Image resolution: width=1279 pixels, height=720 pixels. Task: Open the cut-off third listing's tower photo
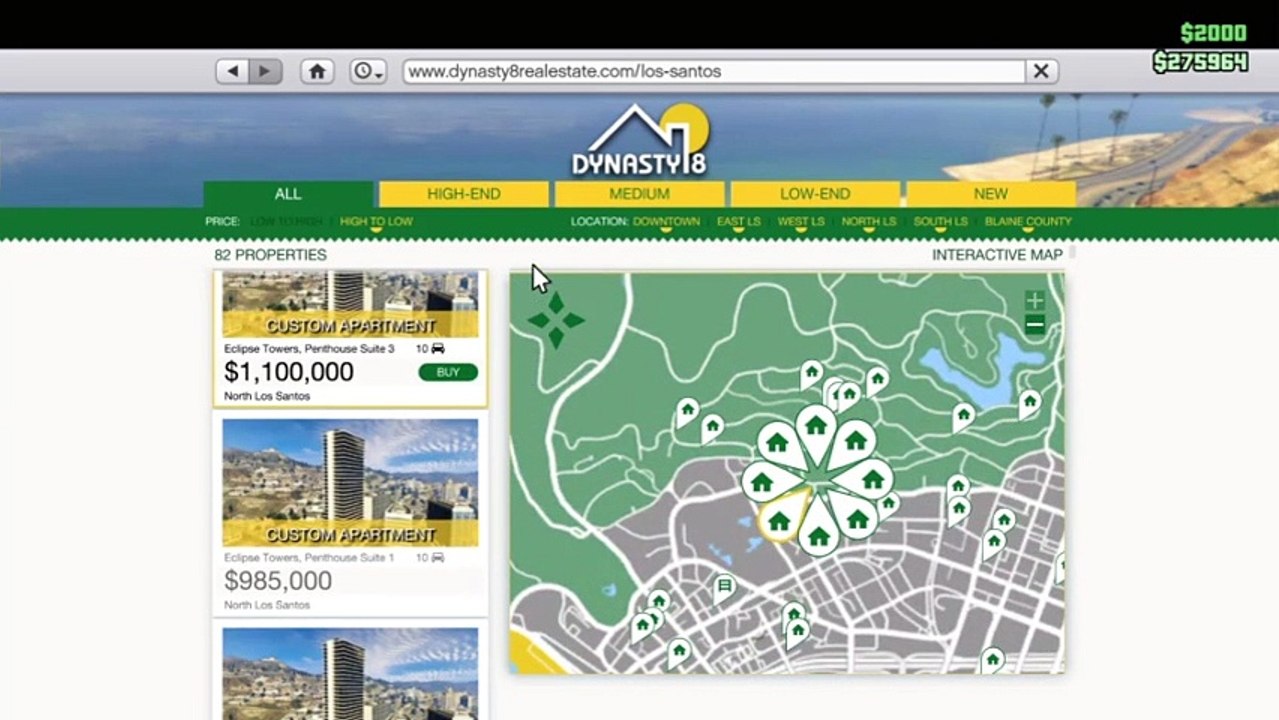pyautogui.click(x=350, y=673)
